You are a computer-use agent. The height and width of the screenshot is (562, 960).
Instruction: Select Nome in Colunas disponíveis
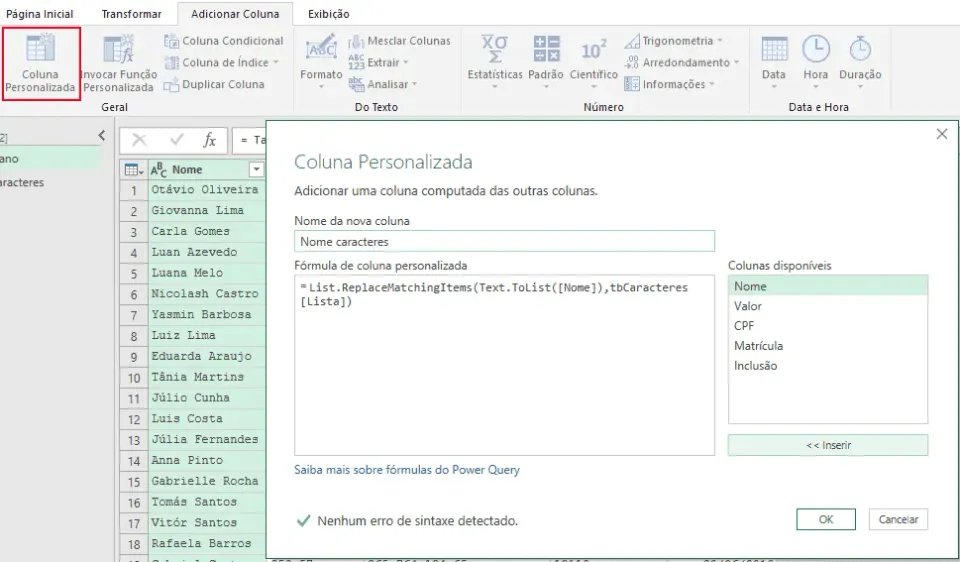pos(828,286)
